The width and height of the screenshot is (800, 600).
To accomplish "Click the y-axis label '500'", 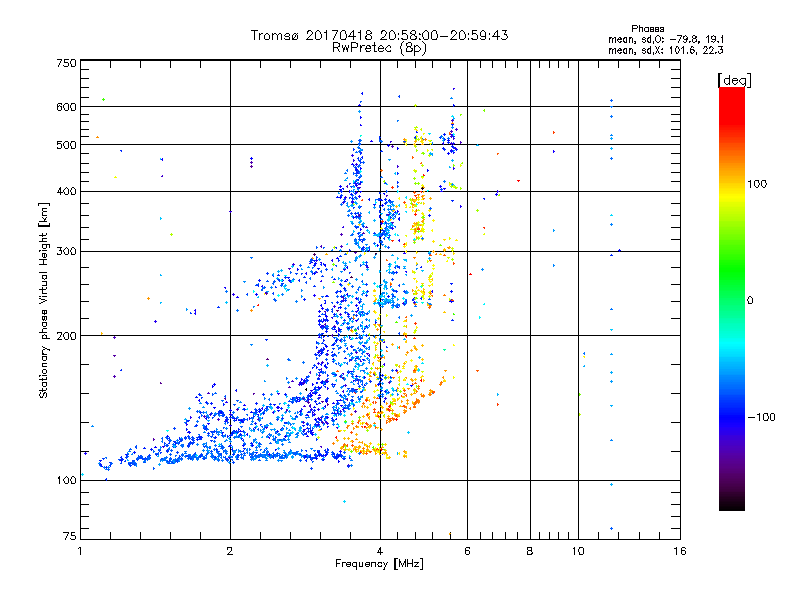I will pos(67,145).
